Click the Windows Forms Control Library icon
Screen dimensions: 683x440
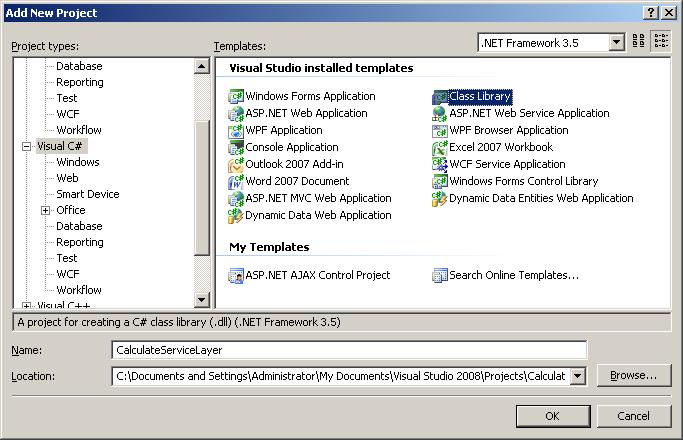440,181
